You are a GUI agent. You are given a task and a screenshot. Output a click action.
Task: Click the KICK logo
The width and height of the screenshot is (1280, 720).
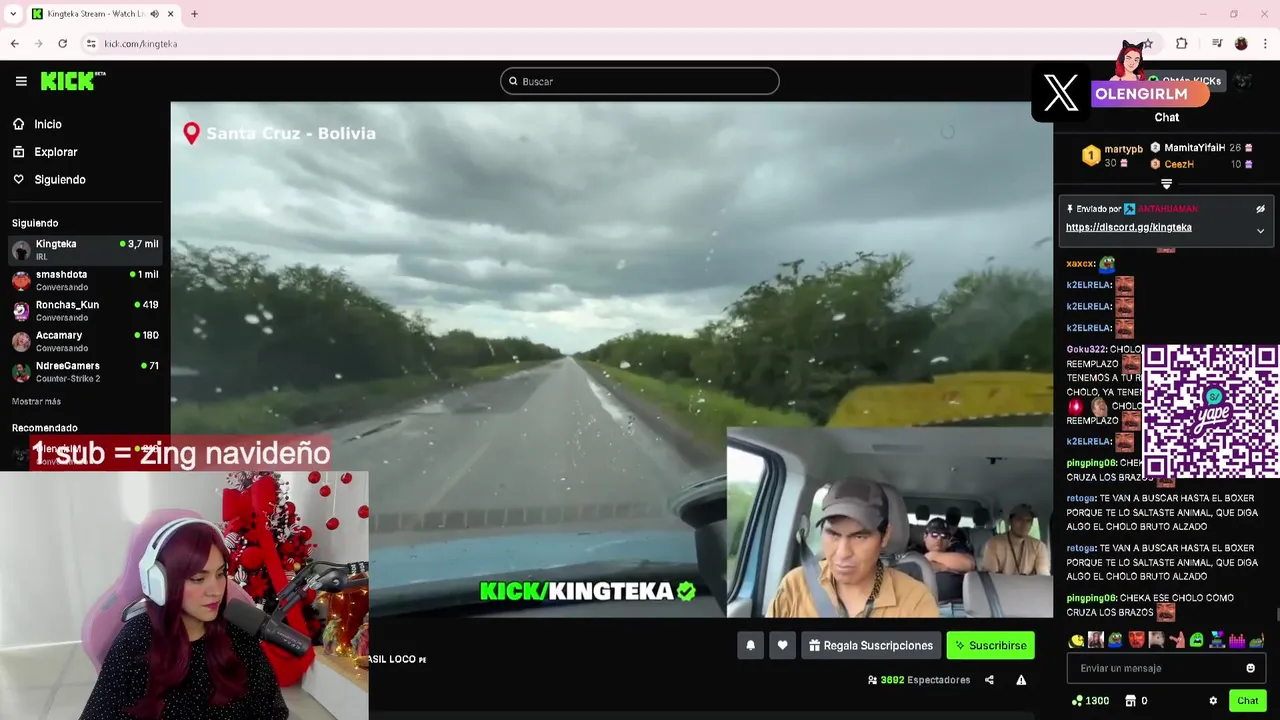[73, 81]
